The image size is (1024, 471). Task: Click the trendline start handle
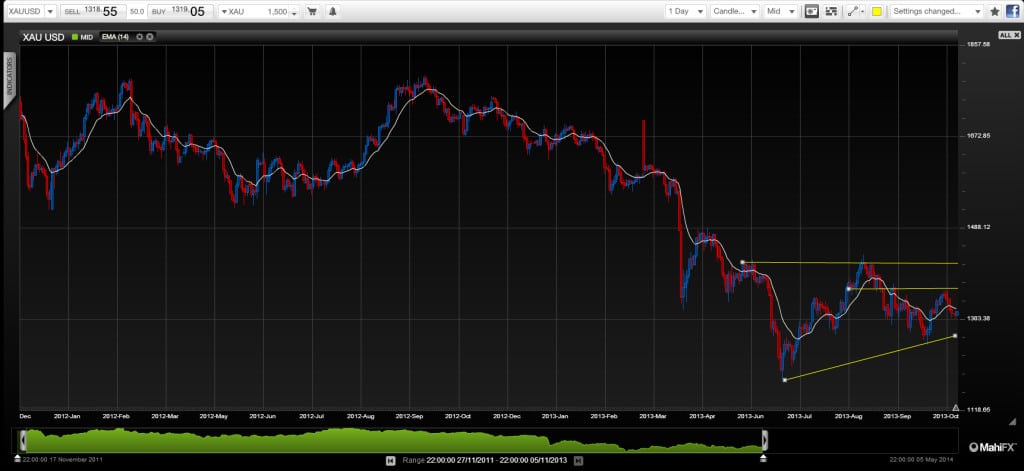click(x=784, y=380)
